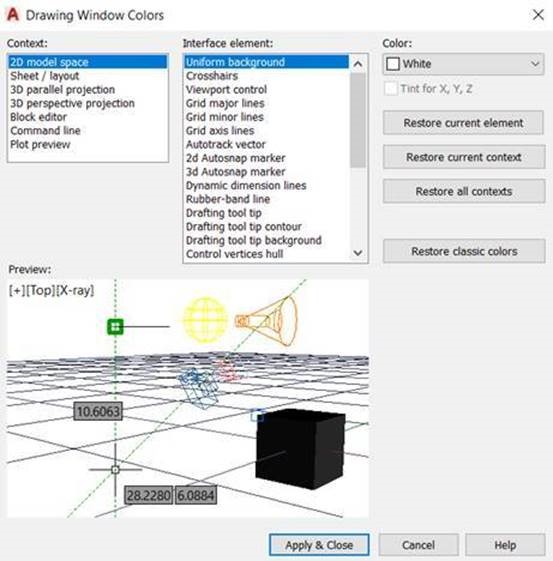Click Restore current element button
Screen dimensions: 553x561
point(463,123)
